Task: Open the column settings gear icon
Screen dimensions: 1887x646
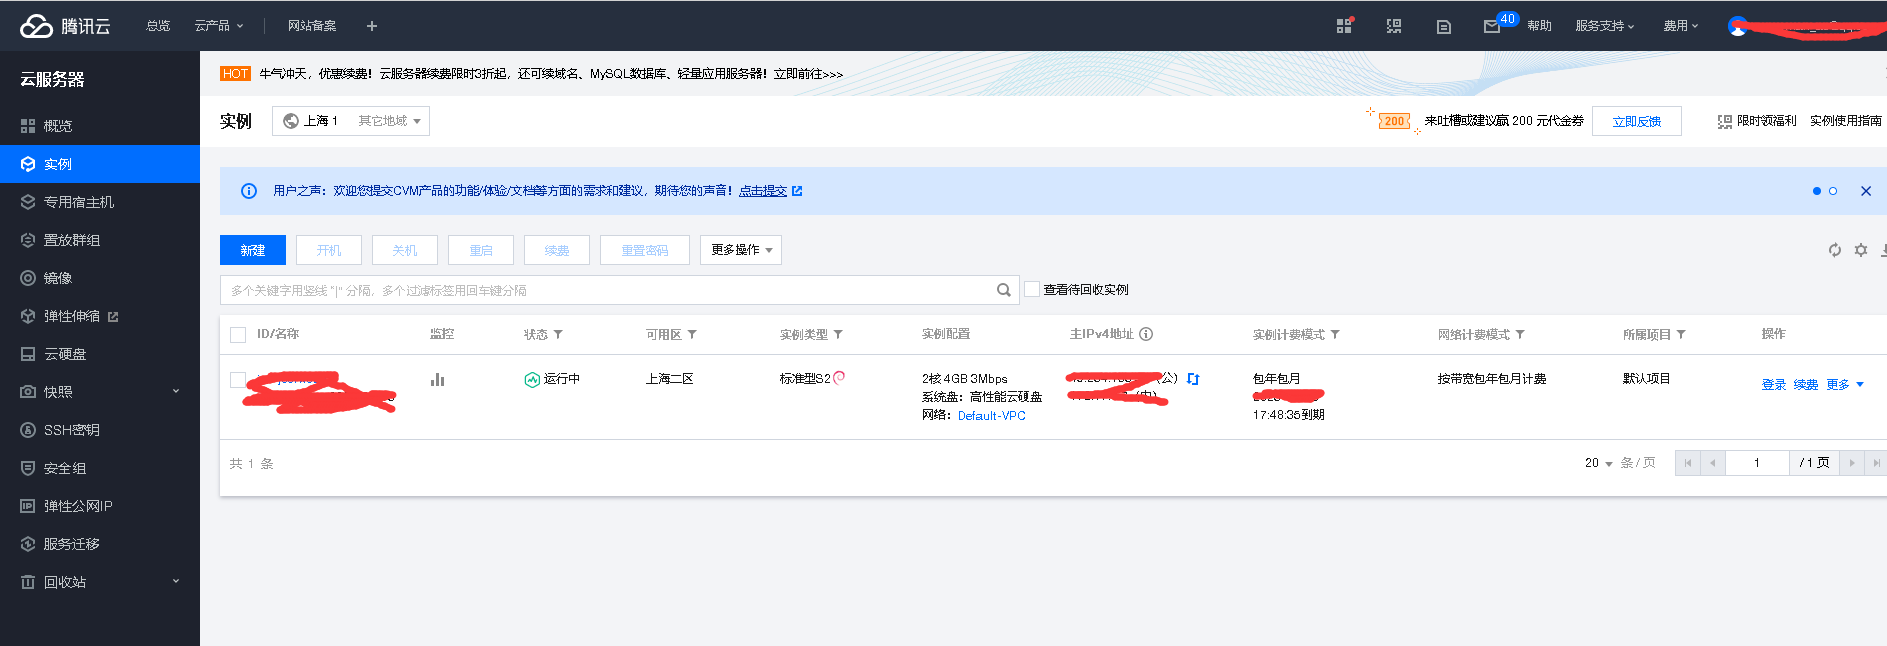Action: tap(1860, 250)
